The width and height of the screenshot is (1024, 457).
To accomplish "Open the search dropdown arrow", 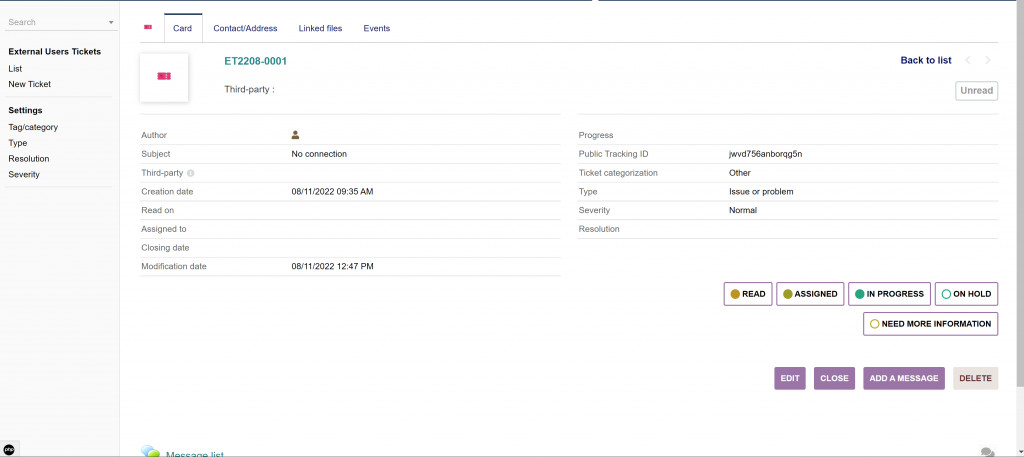I will point(111,23).
